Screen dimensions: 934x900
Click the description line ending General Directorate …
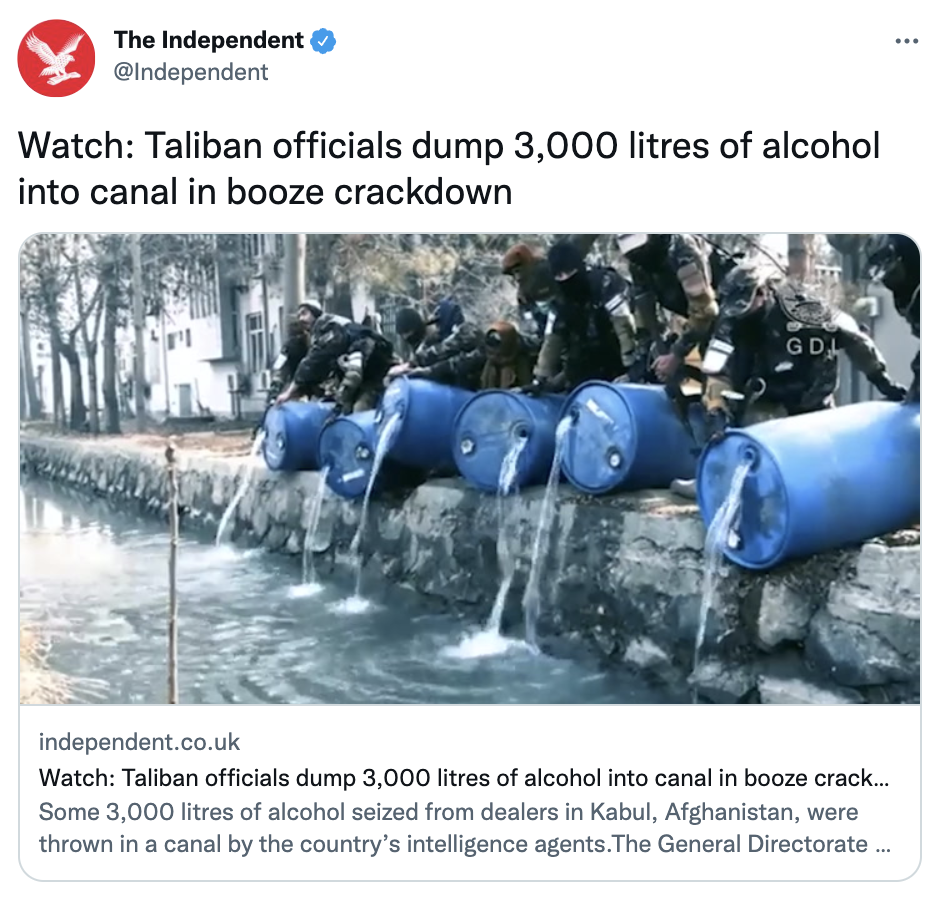pyautogui.click(x=465, y=844)
